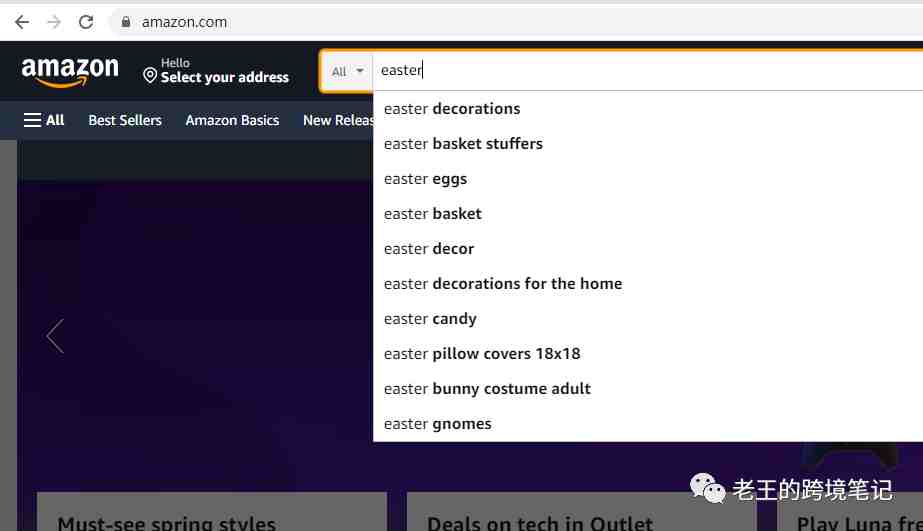Choose suggestion easter bunny costume adult

tap(648, 389)
